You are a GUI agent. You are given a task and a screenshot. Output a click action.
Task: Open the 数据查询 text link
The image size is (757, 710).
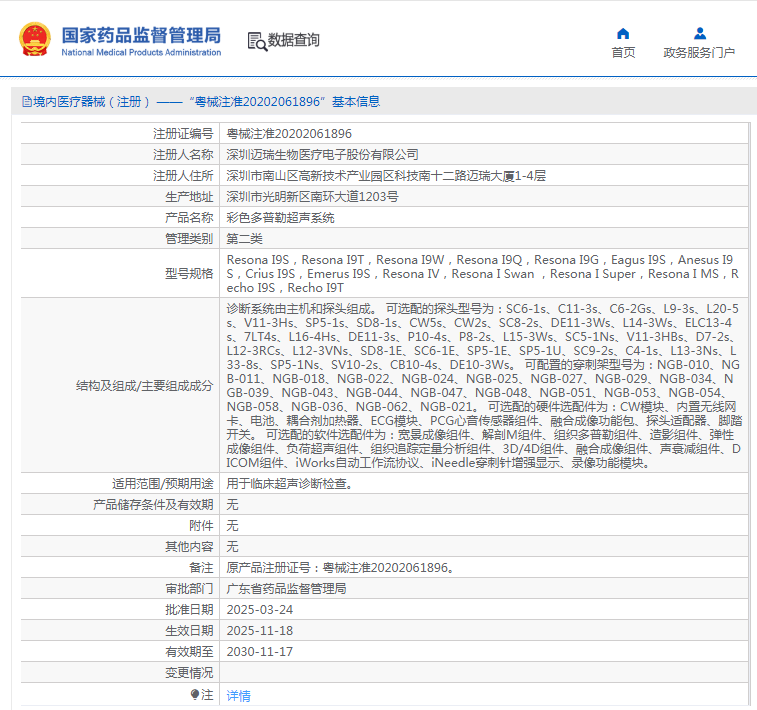click(294, 40)
